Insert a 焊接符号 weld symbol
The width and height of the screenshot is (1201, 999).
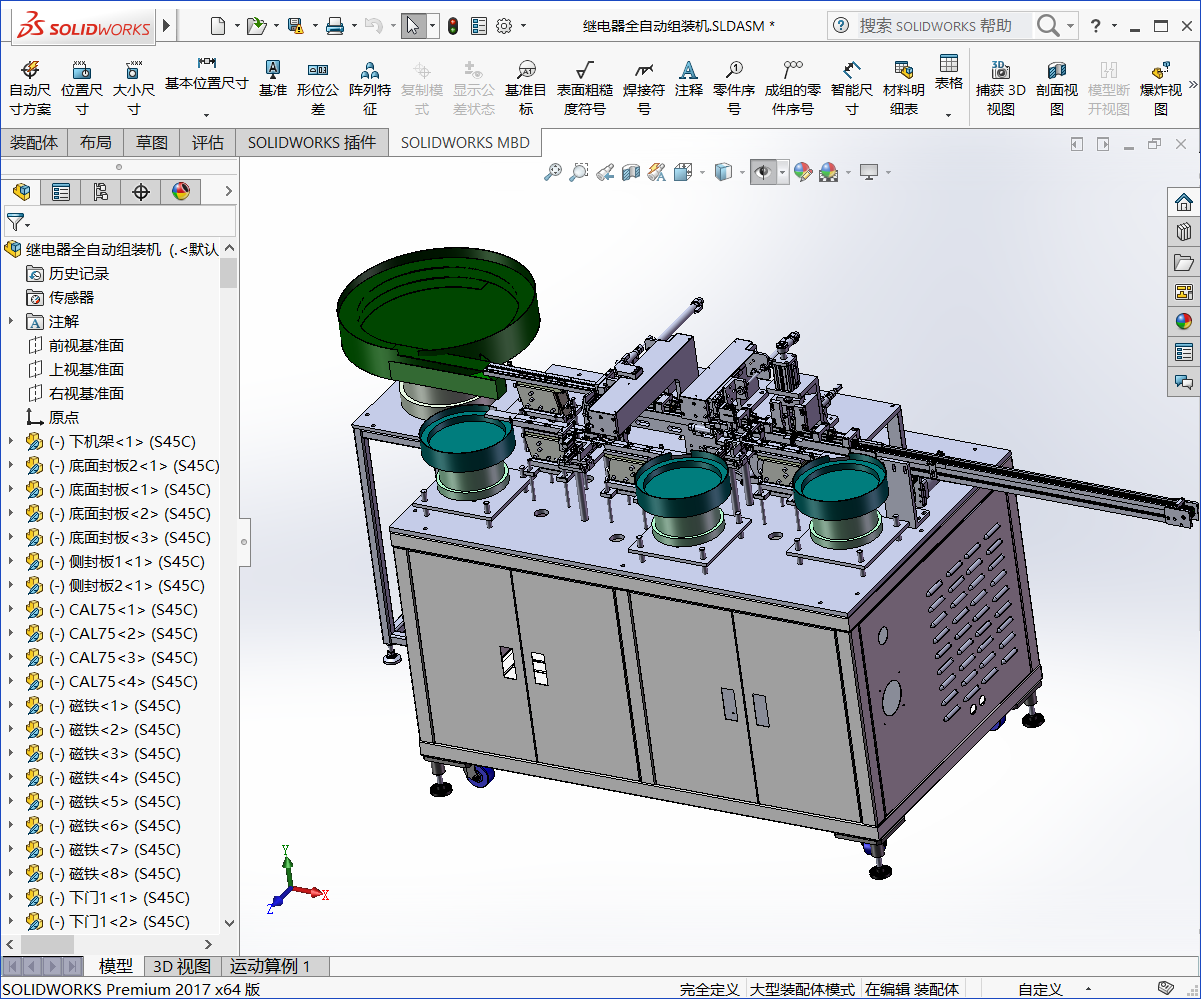644,87
